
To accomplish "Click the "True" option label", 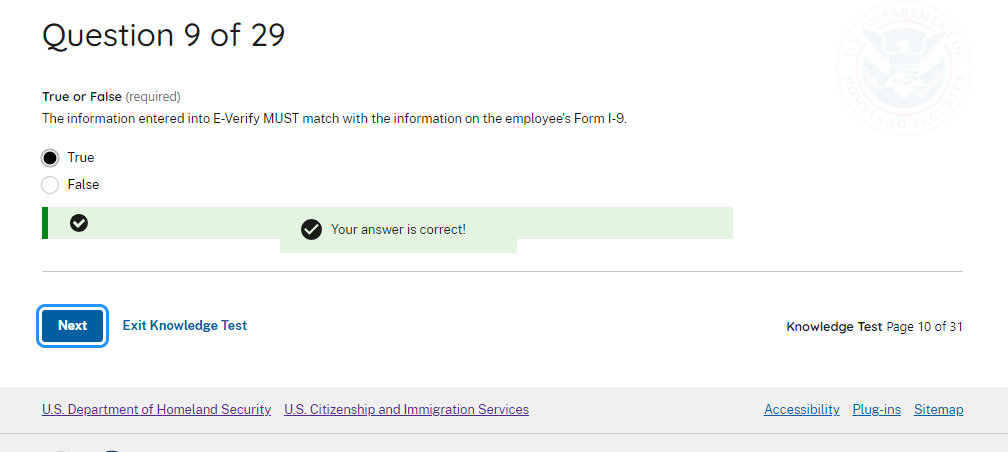I will [81, 157].
